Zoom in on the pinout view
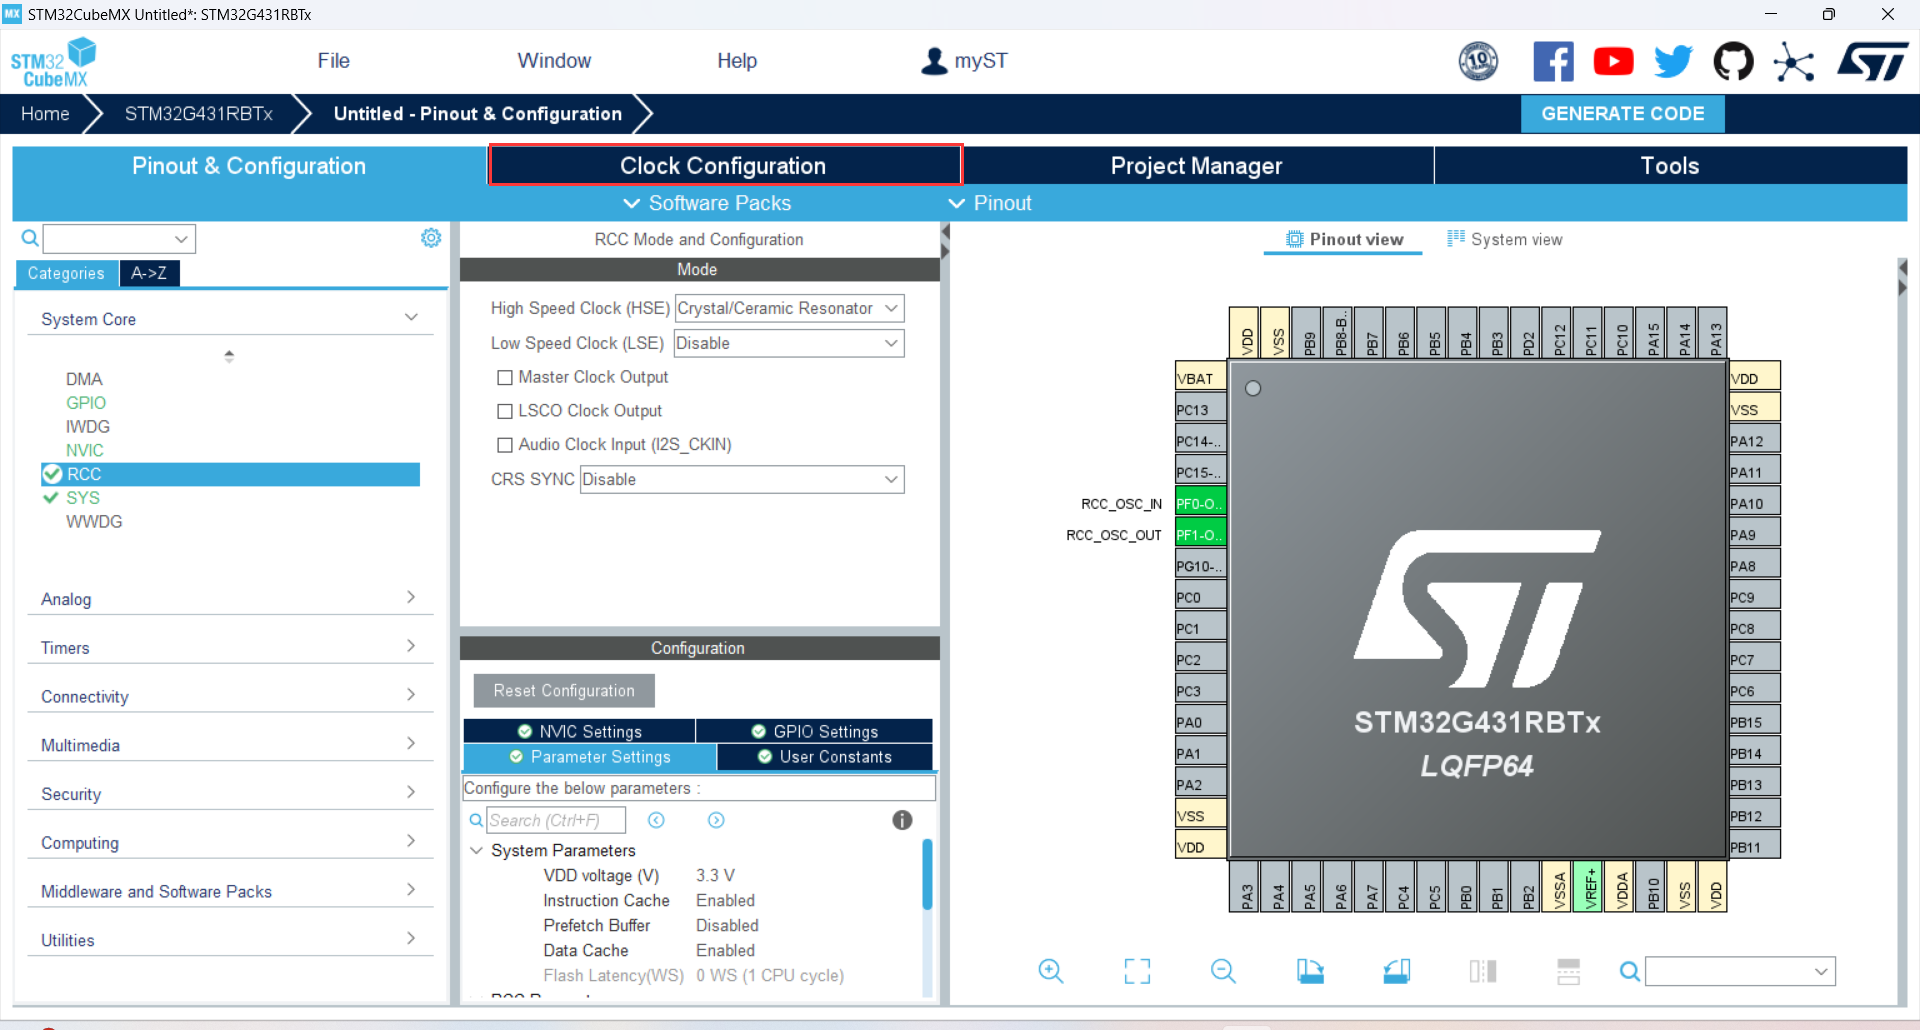Viewport: 1920px width, 1030px height. point(1050,971)
